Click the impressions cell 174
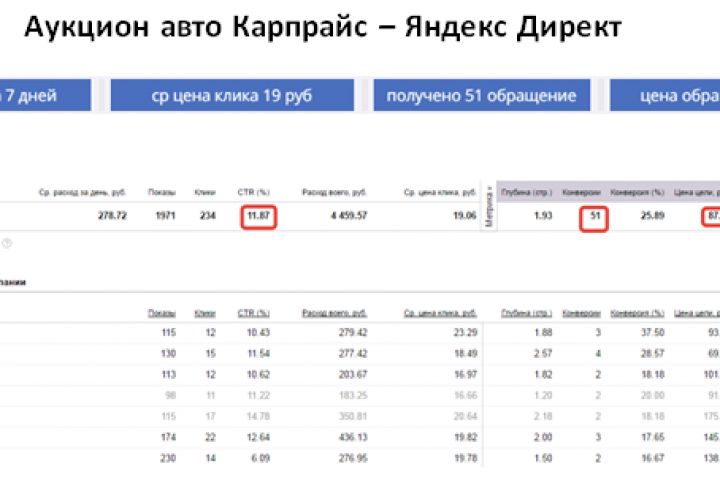The width and height of the screenshot is (720, 480). (169, 437)
